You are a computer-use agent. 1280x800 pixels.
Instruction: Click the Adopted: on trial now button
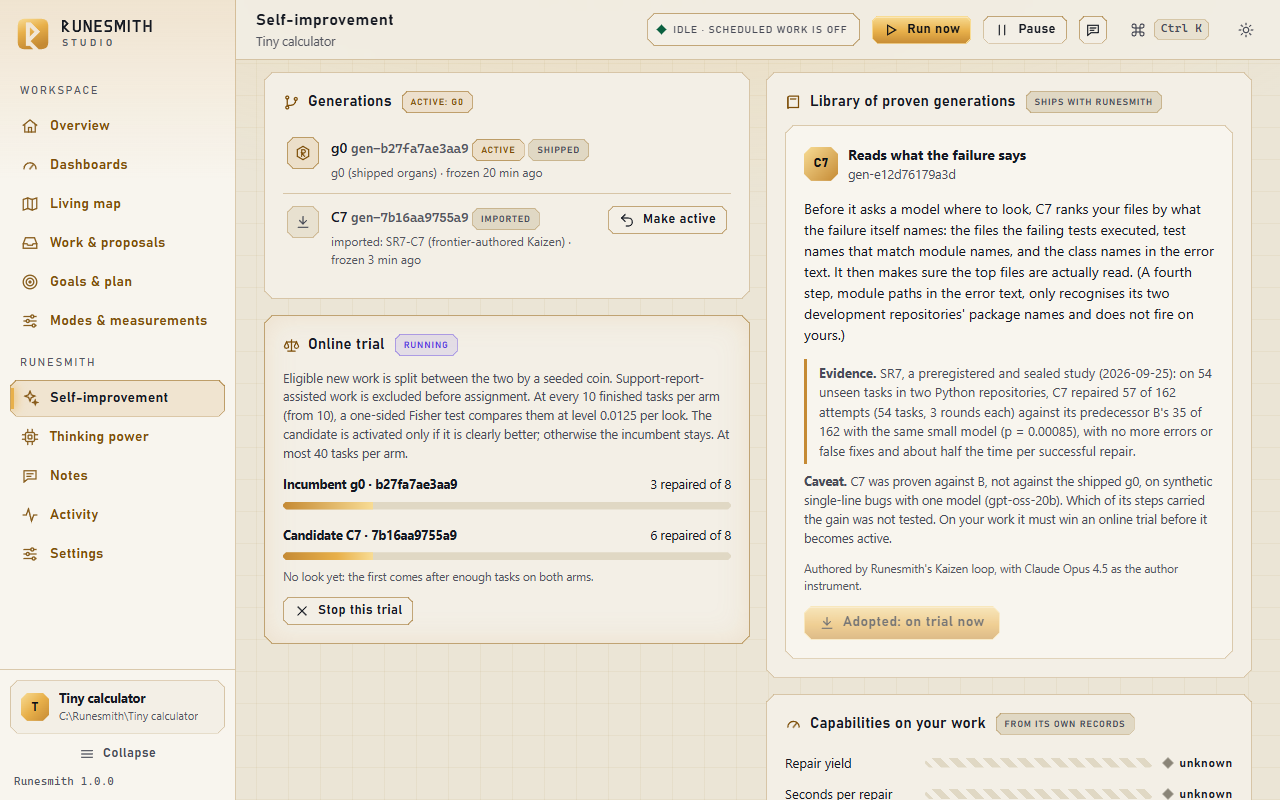click(901, 622)
